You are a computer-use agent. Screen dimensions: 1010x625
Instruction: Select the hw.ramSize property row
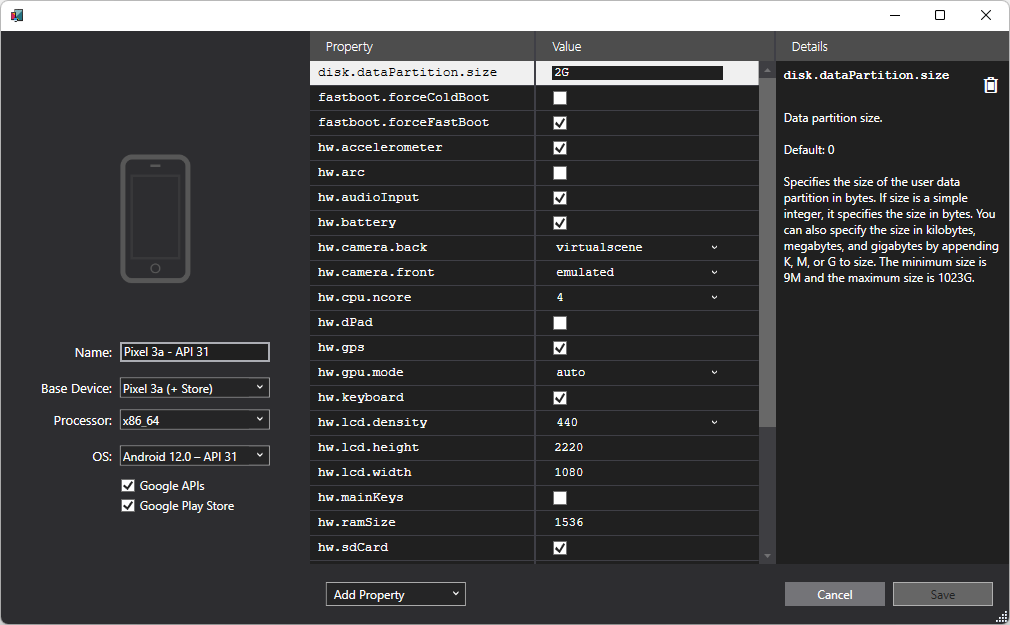(420, 522)
